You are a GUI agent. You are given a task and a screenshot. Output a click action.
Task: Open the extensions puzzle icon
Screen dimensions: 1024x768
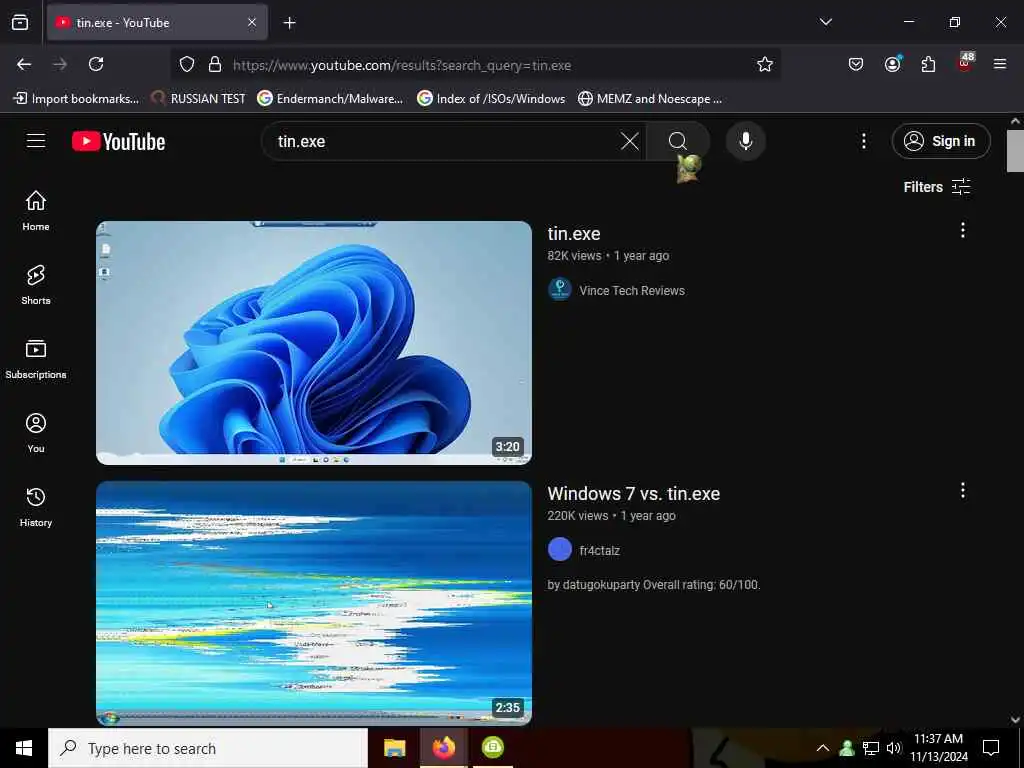pyautogui.click(x=928, y=64)
